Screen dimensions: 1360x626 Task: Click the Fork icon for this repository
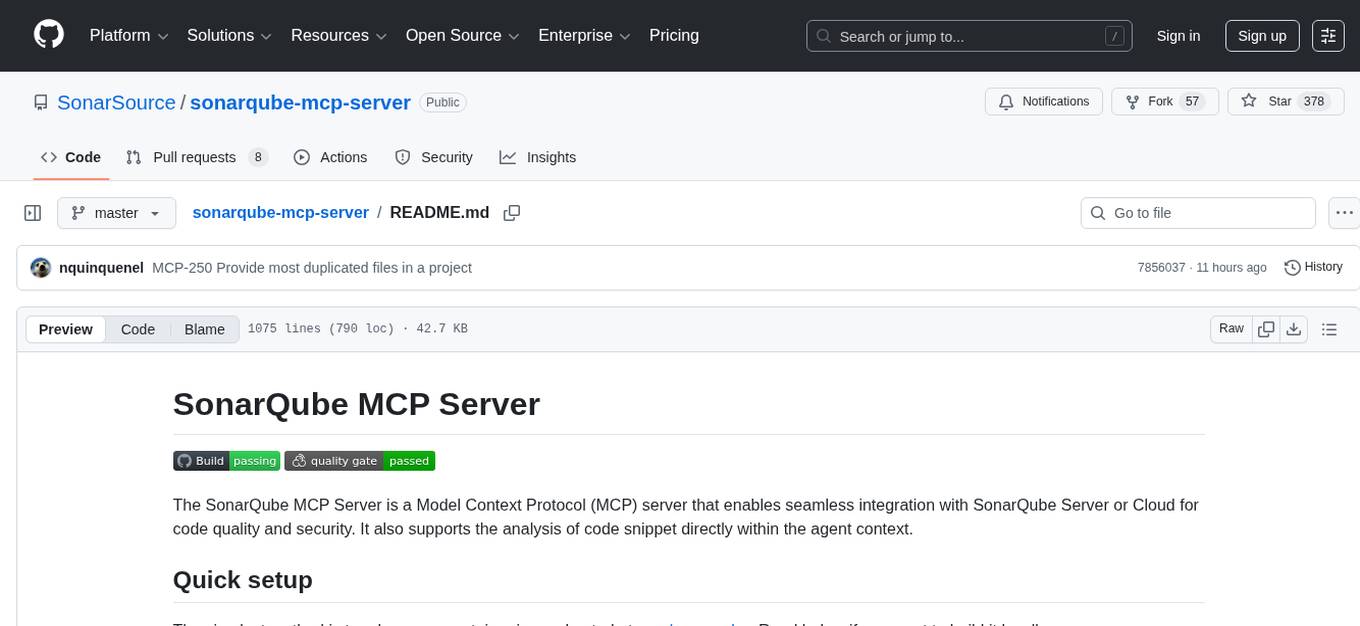pyautogui.click(x=1132, y=101)
